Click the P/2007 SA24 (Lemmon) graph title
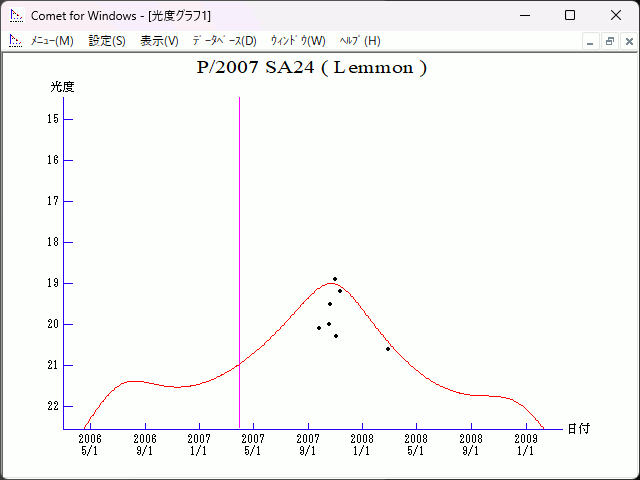 pyautogui.click(x=312, y=68)
